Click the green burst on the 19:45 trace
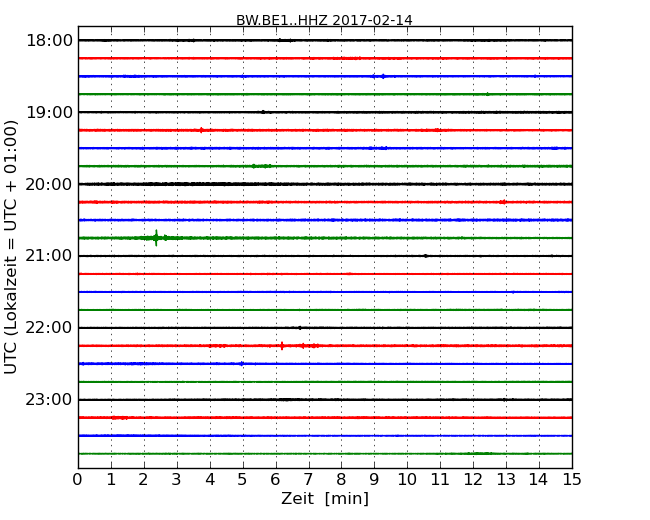 click(262, 166)
